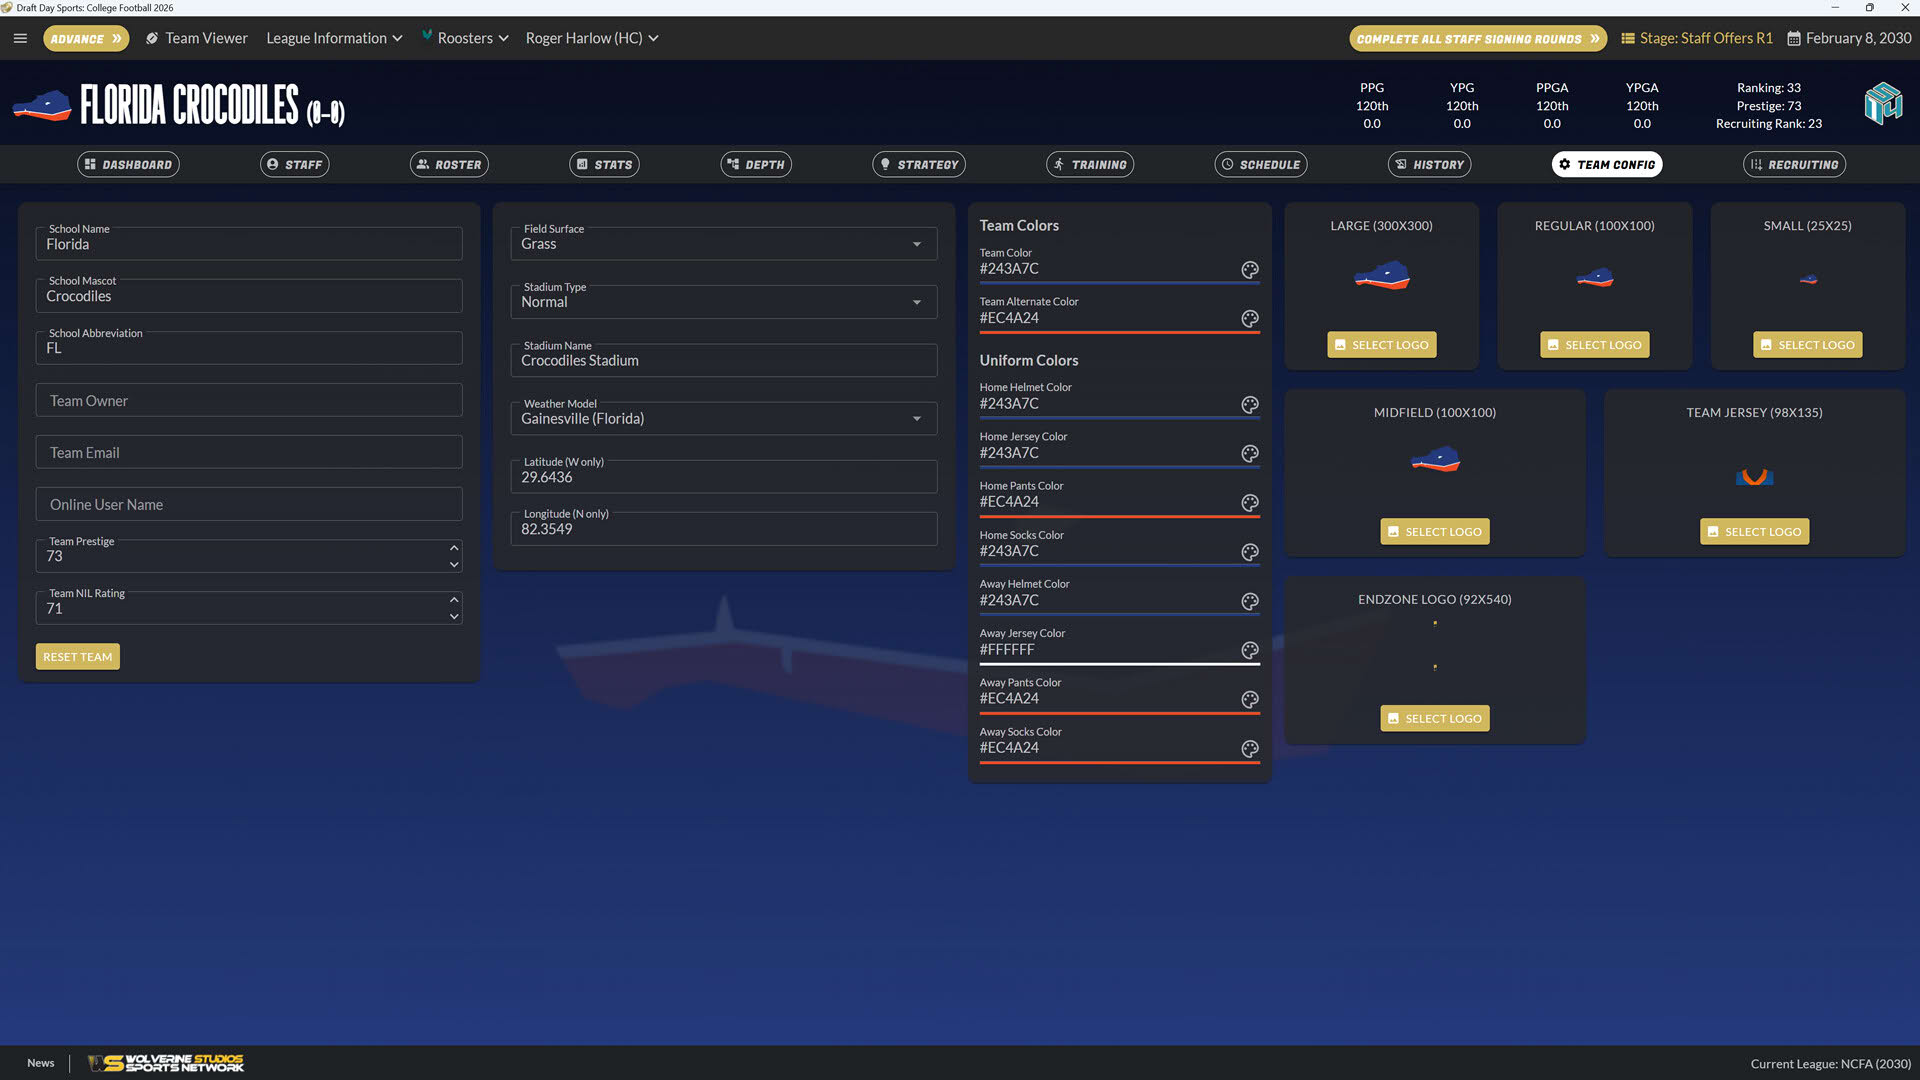Select logo for Endzone Logo (92x540)
Viewport: 1920px width, 1080px height.
(1434, 718)
